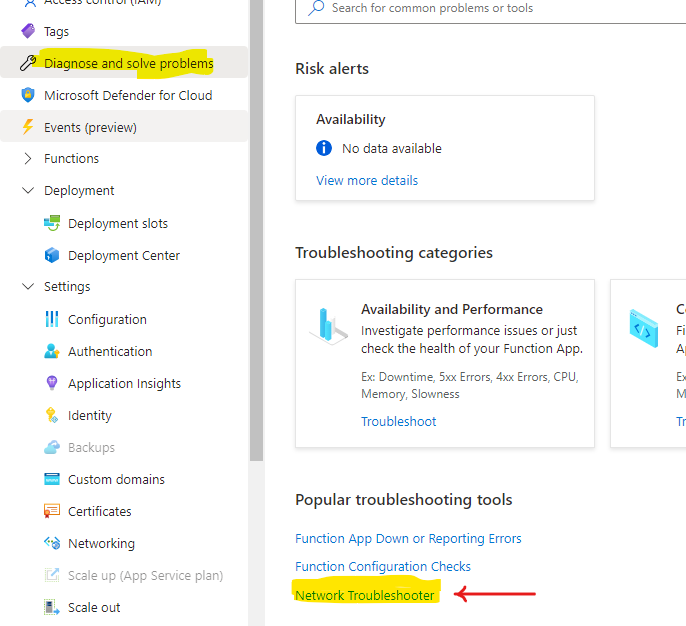
Task: Click the Authentication person icon
Action: click(52, 351)
